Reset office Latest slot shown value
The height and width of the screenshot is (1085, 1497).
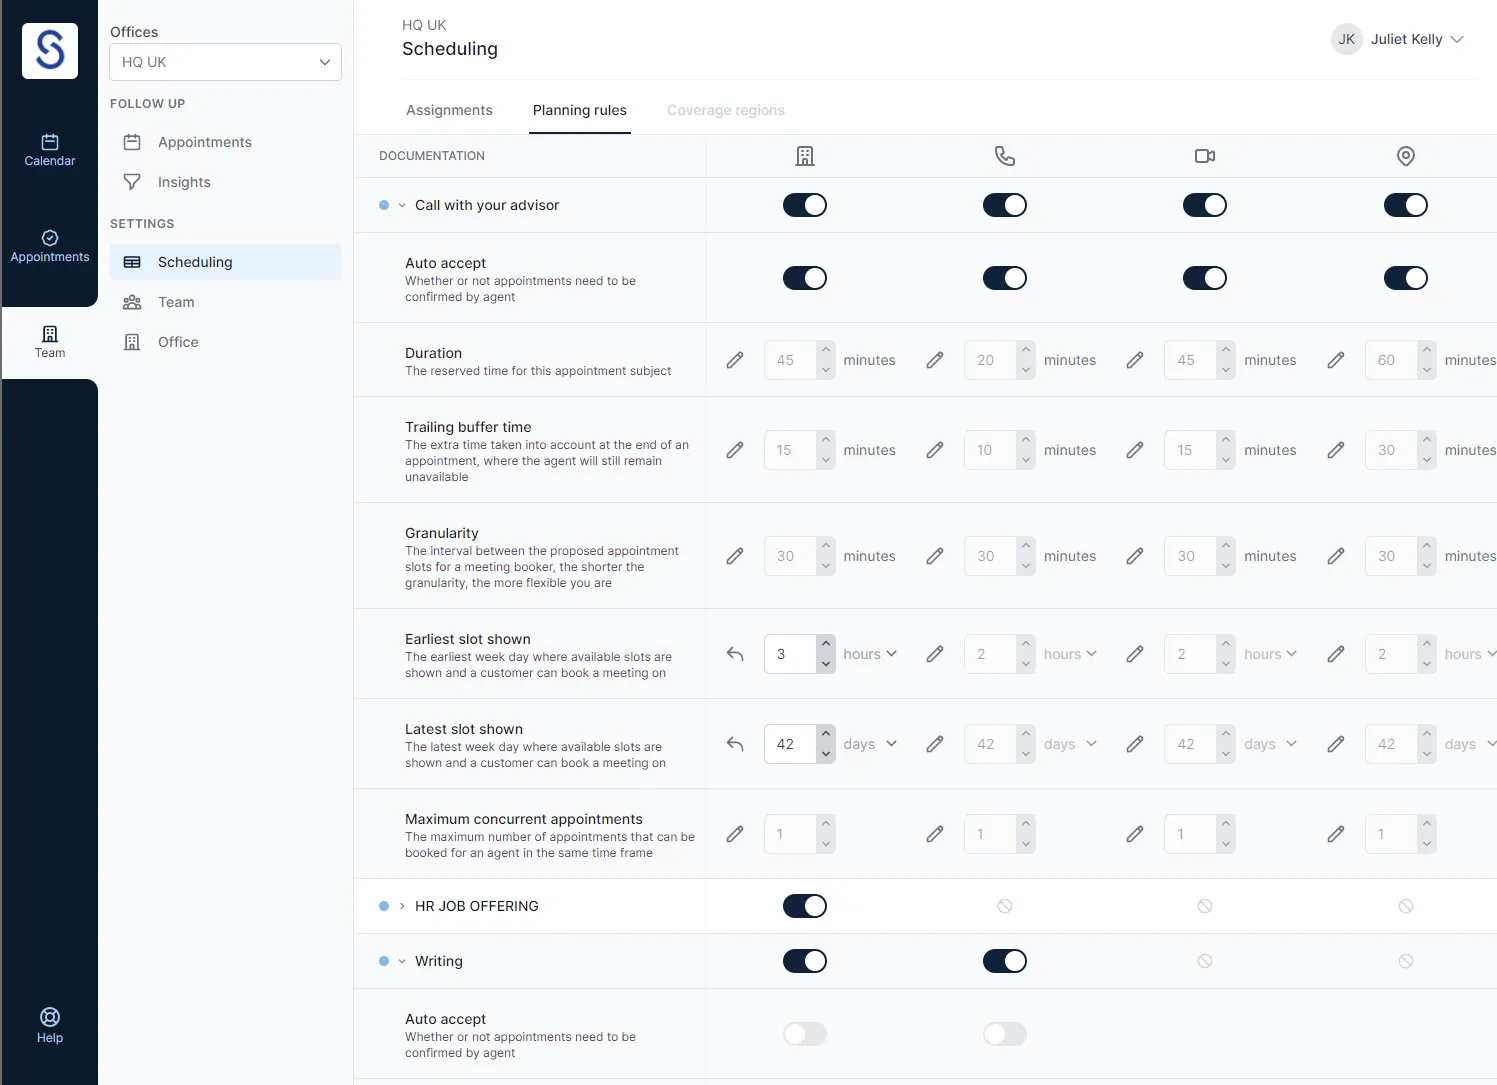(735, 744)
